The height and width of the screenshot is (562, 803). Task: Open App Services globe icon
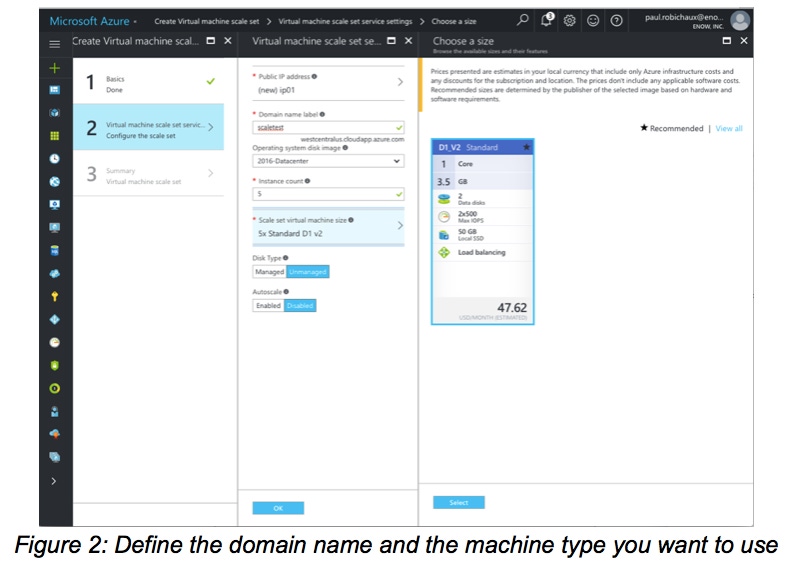point(54,182)
